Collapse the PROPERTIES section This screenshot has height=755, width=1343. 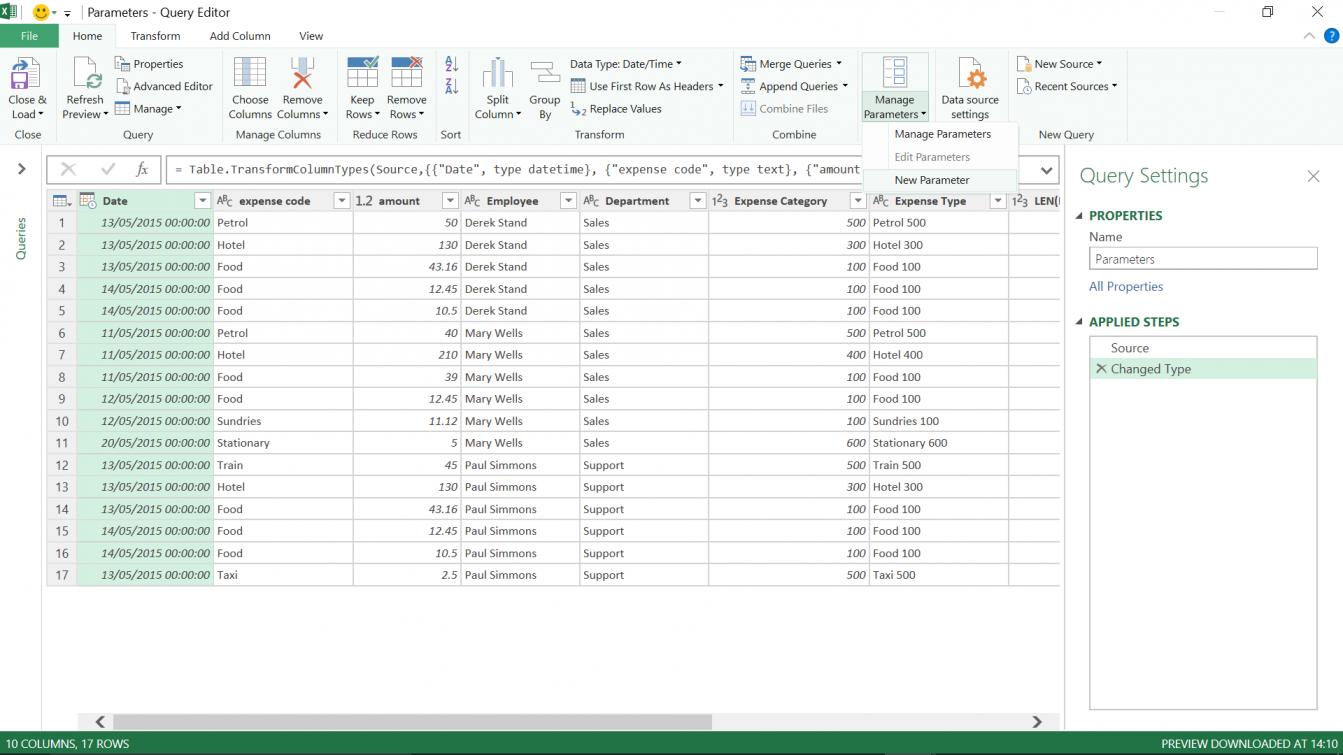pos(1079,216)
